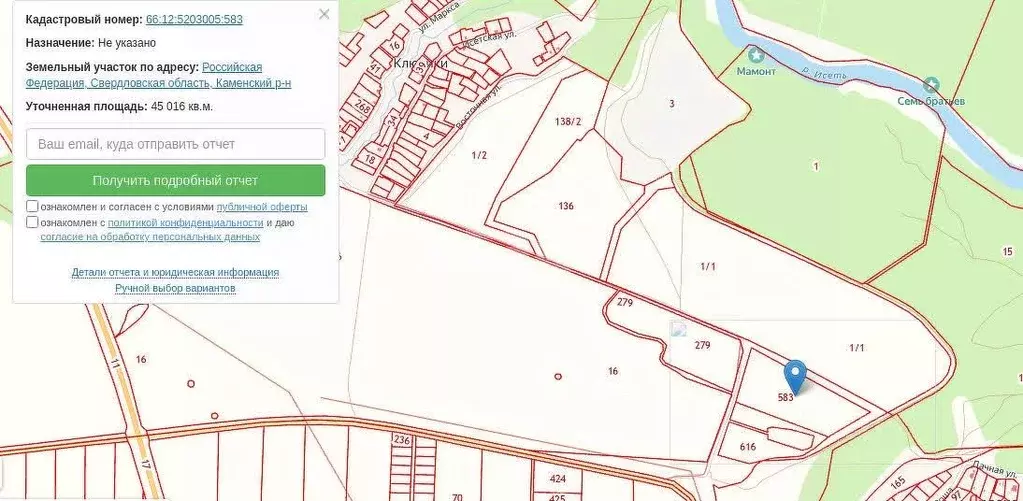Click the broken image icon near parcel 279
The height and width of the screenshot is (501, 1023).
(x=679, y=329)
